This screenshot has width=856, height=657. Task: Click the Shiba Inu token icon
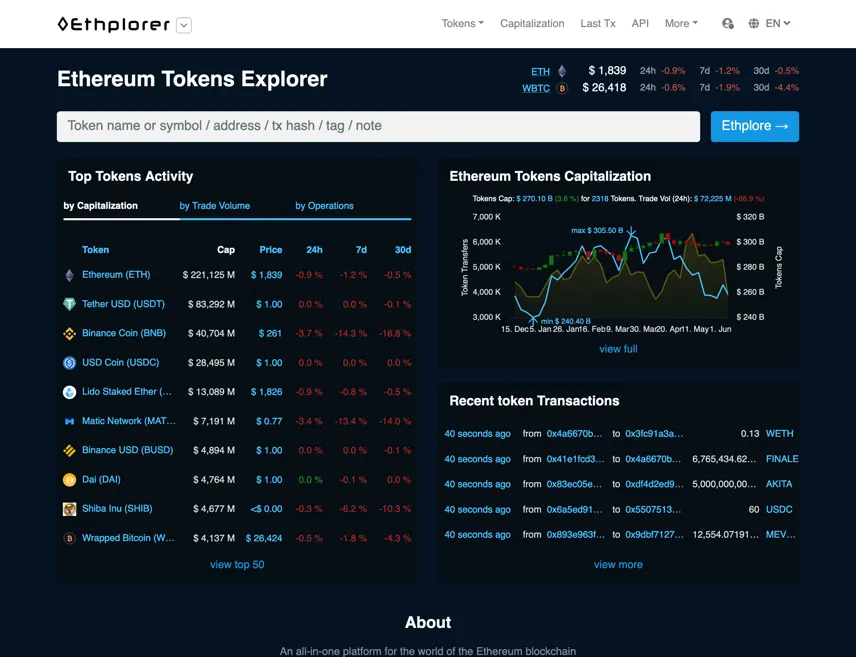(69, 509)
